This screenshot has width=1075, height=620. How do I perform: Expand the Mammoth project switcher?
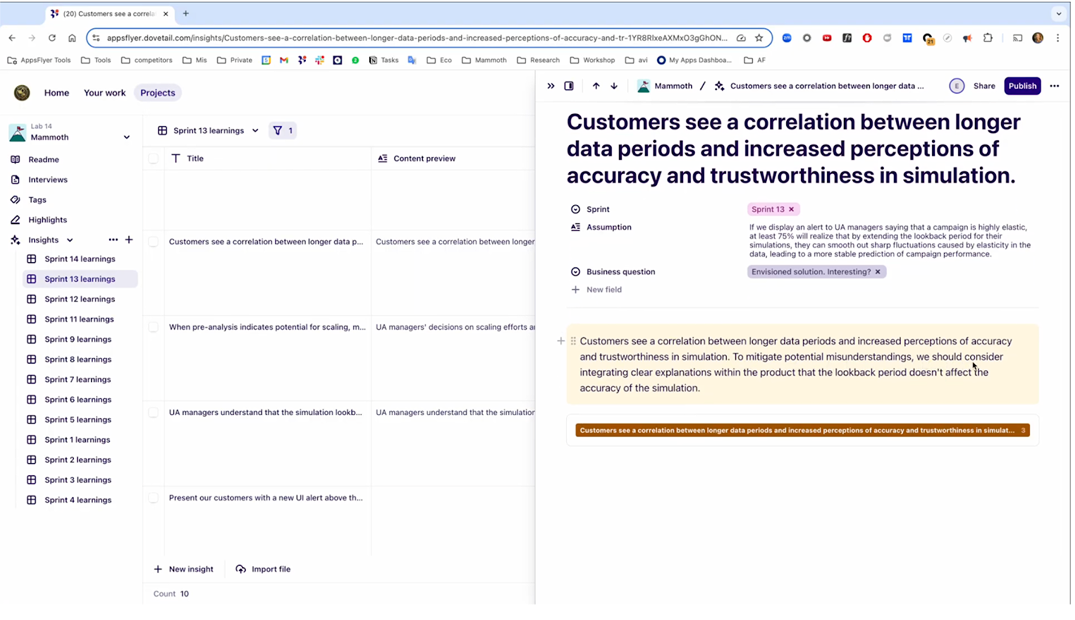(126, 137)
